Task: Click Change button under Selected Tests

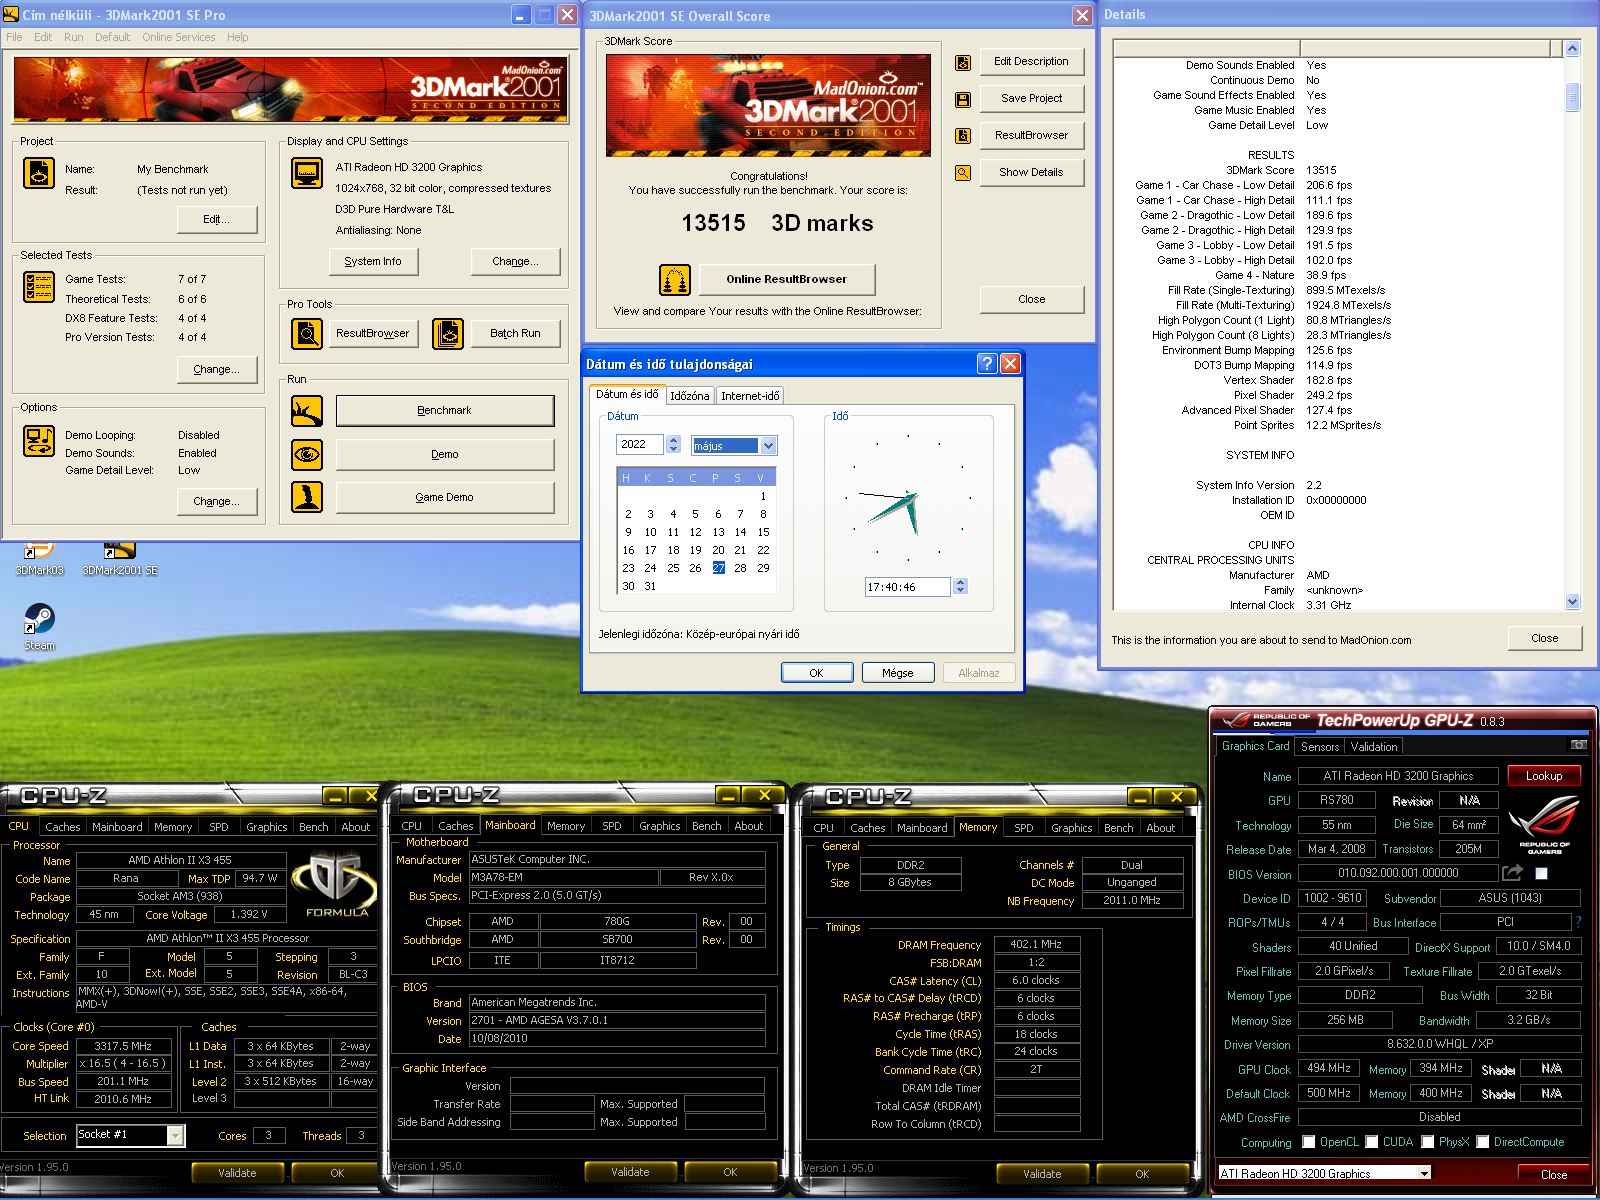Action: (217, 370)
